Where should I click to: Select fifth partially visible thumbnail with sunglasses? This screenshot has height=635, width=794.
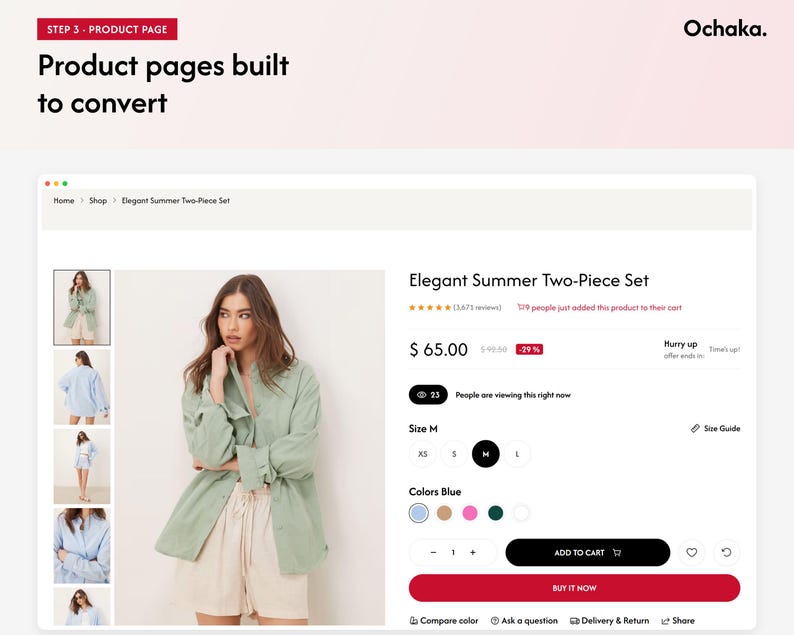[x=82, y=606]
